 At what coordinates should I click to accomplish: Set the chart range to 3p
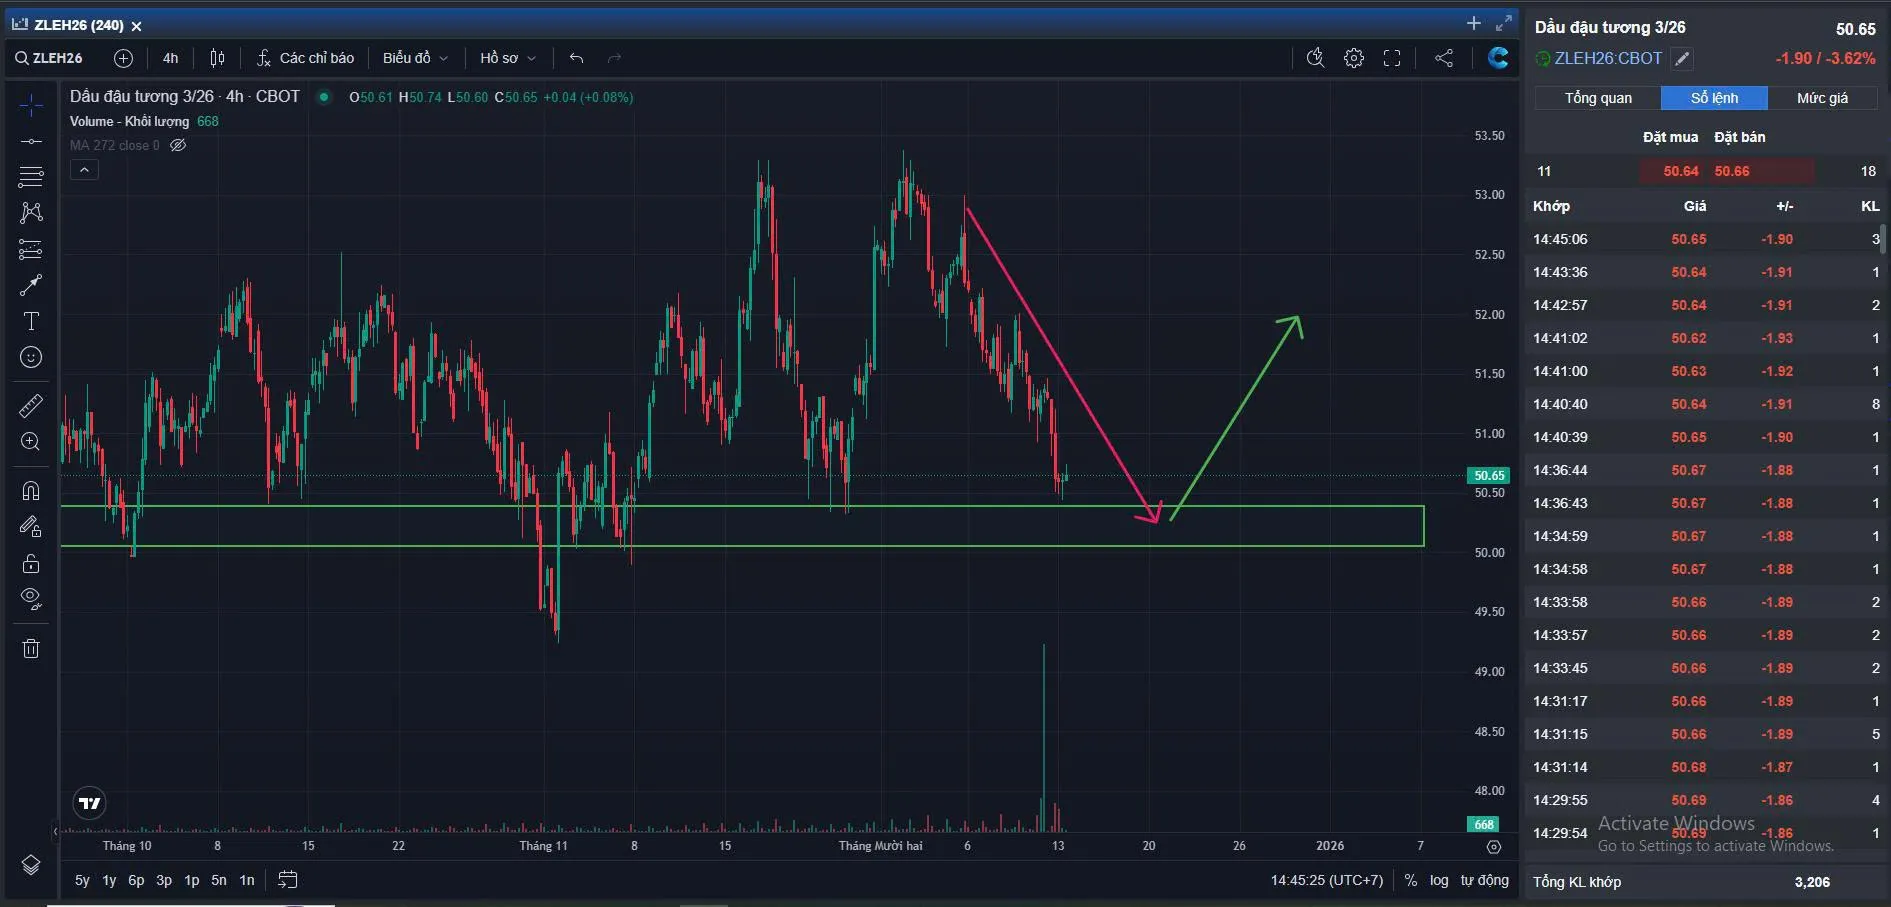click(164, 880)
